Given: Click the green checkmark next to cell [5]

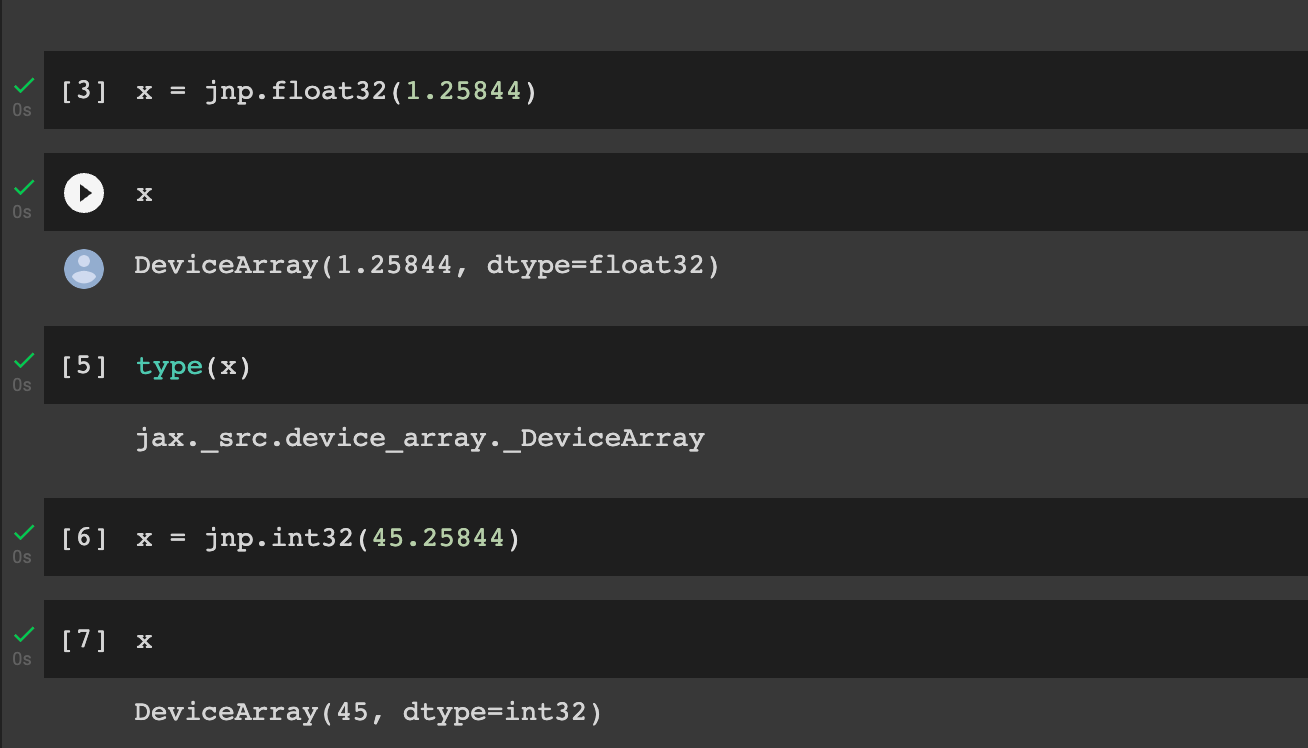Looking at the screenshot, I should [x=23, y=359].
